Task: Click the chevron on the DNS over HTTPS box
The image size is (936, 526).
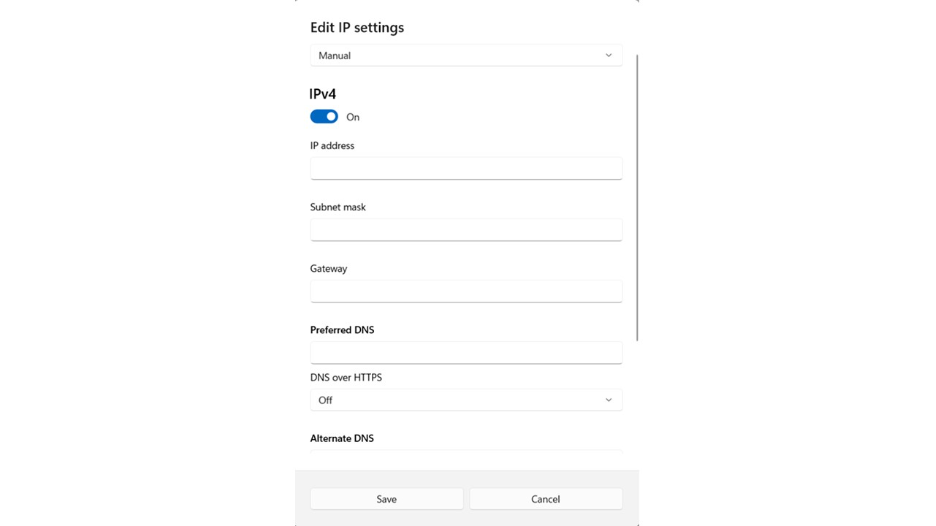Action: [x=608, y=400]
